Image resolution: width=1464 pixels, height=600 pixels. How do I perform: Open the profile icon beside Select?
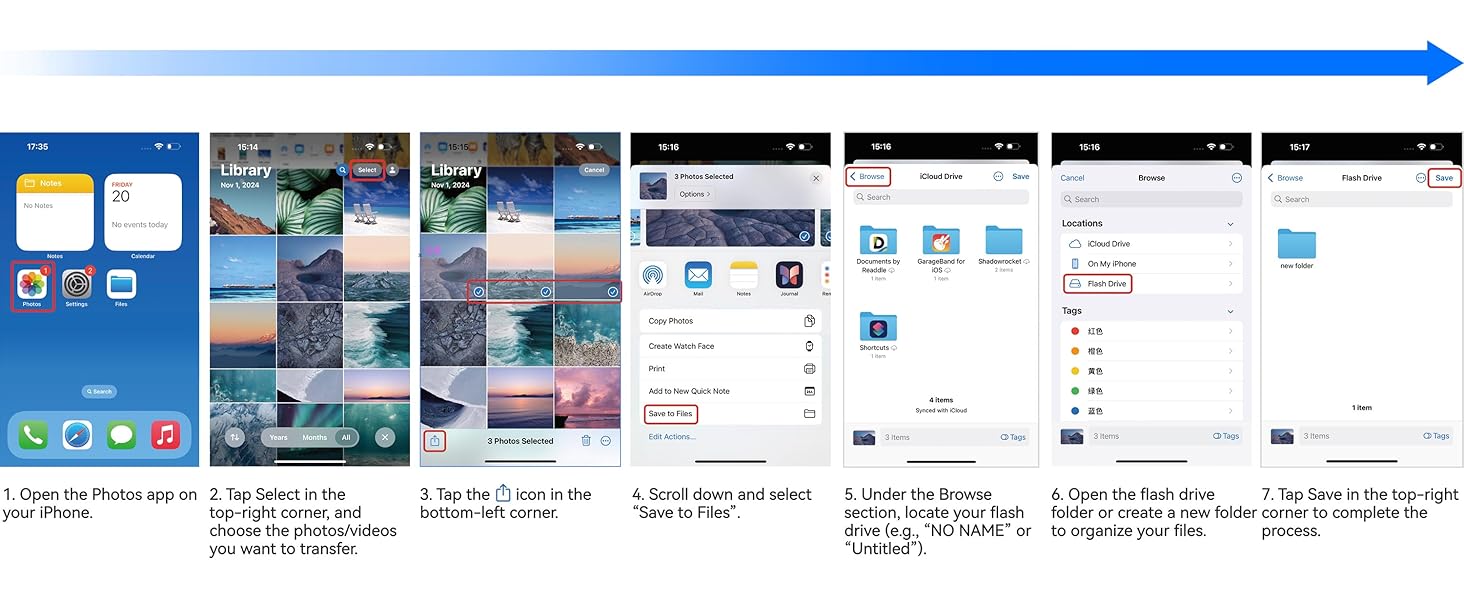[393, 170]
